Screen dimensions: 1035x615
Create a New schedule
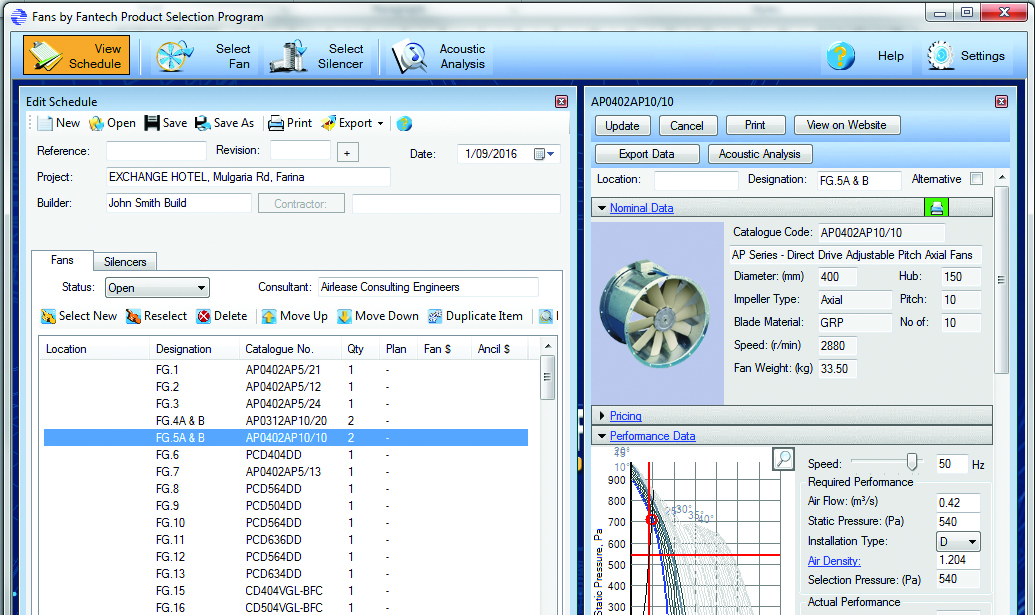58,123
